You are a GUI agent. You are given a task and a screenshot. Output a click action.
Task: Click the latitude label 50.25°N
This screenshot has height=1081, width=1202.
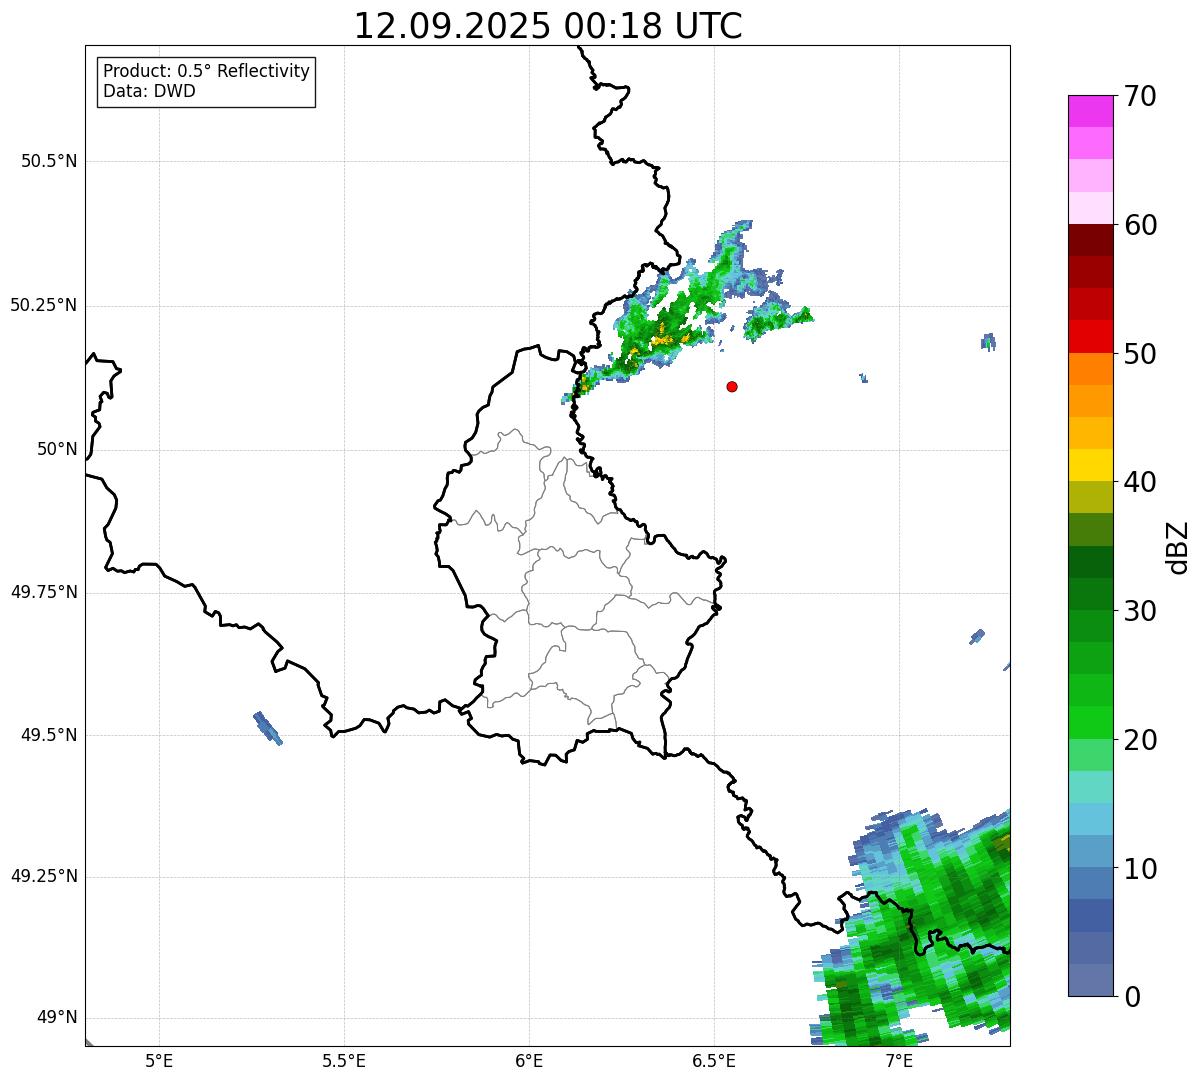(43, 305)
